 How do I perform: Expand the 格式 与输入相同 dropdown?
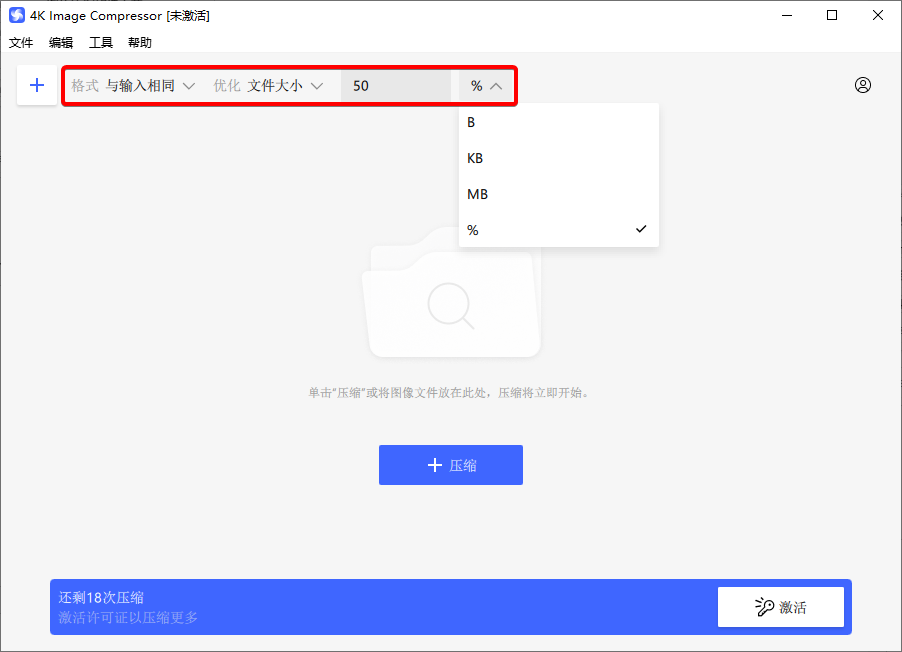tap(133, 86)
